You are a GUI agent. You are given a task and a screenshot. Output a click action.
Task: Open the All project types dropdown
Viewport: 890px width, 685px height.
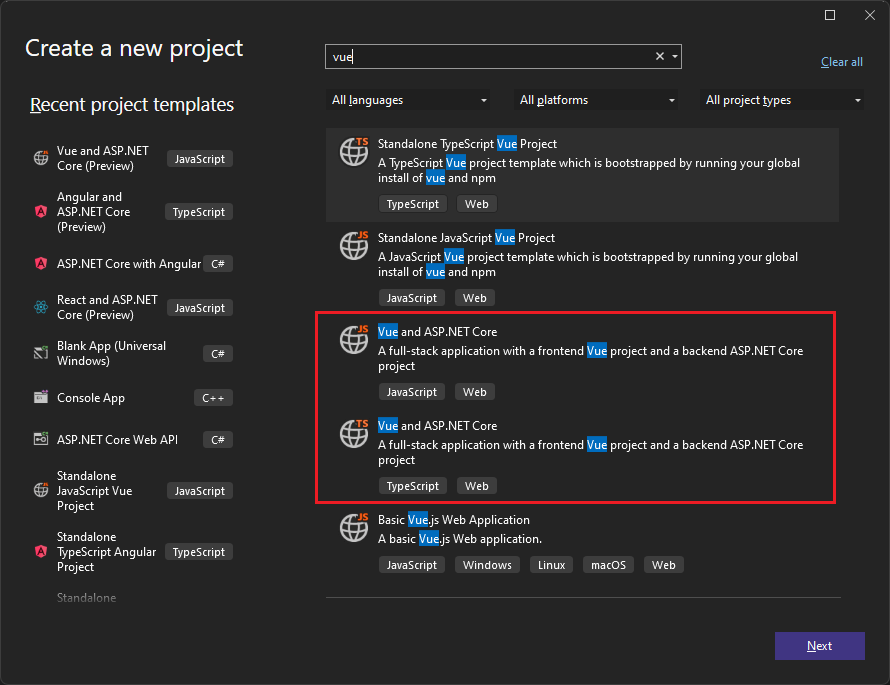point(783,100)
